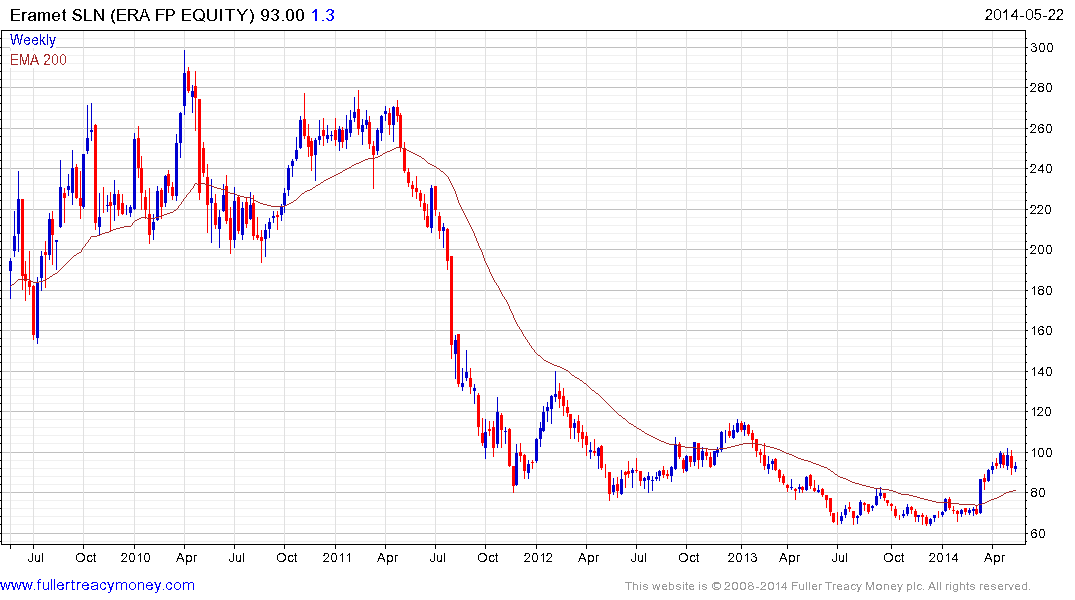Screen dimensions: 1075x600
Task: Click the 60 price axis label
Action: tap(1037, 533)
